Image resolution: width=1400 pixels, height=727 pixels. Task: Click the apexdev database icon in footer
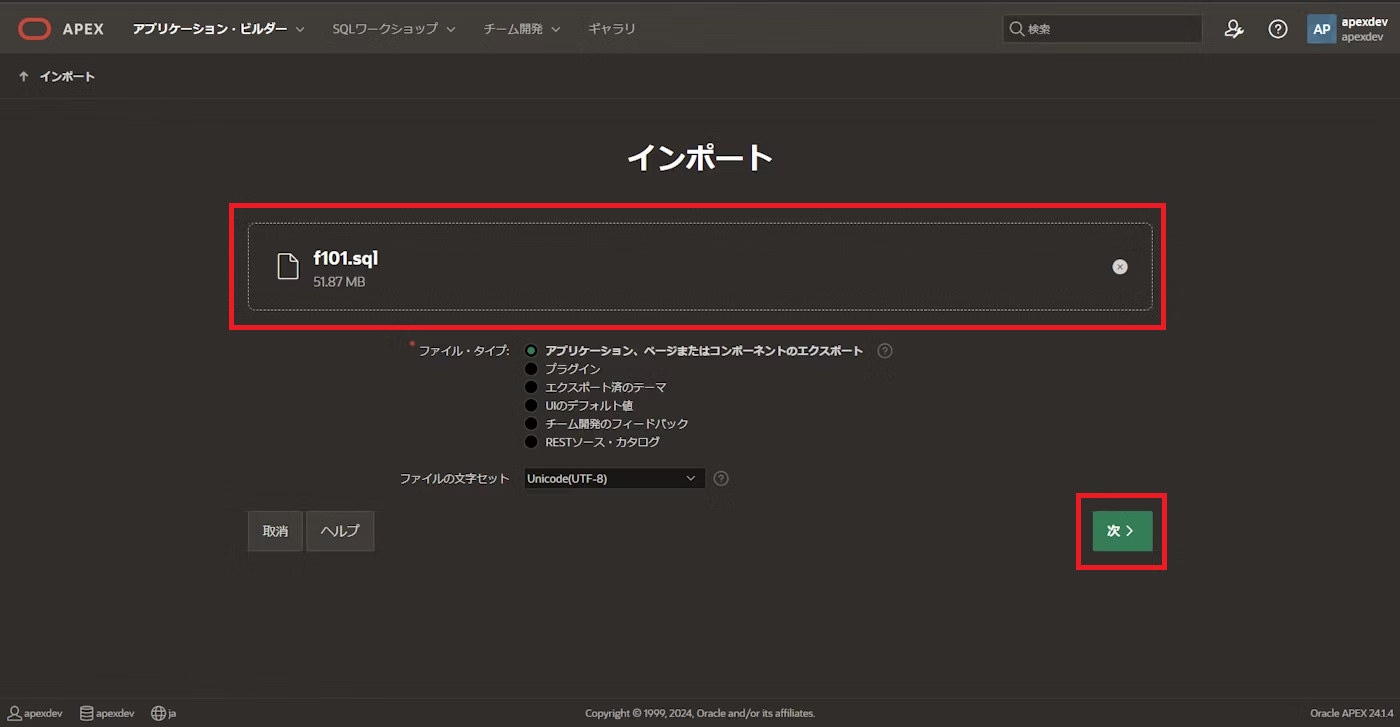(x=87, y=713)
